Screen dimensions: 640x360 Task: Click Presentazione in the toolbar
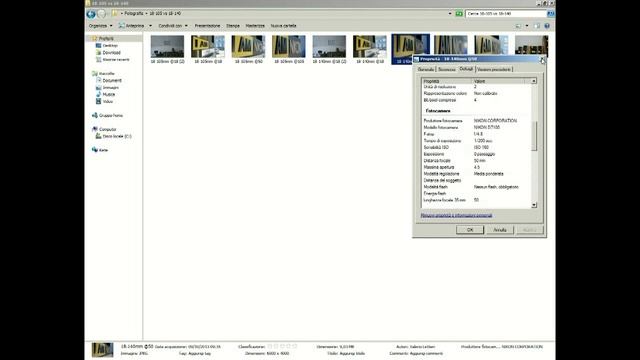click(207, 26)
